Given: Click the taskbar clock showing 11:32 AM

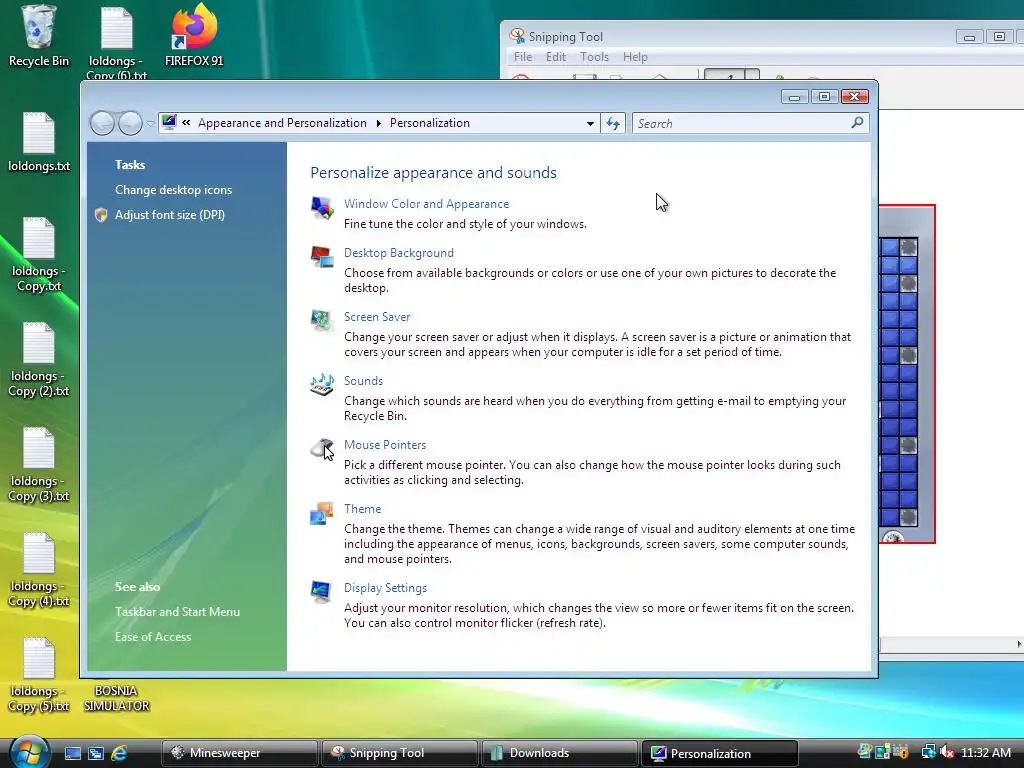Looking at the screenshot, I should click(985, 752).
